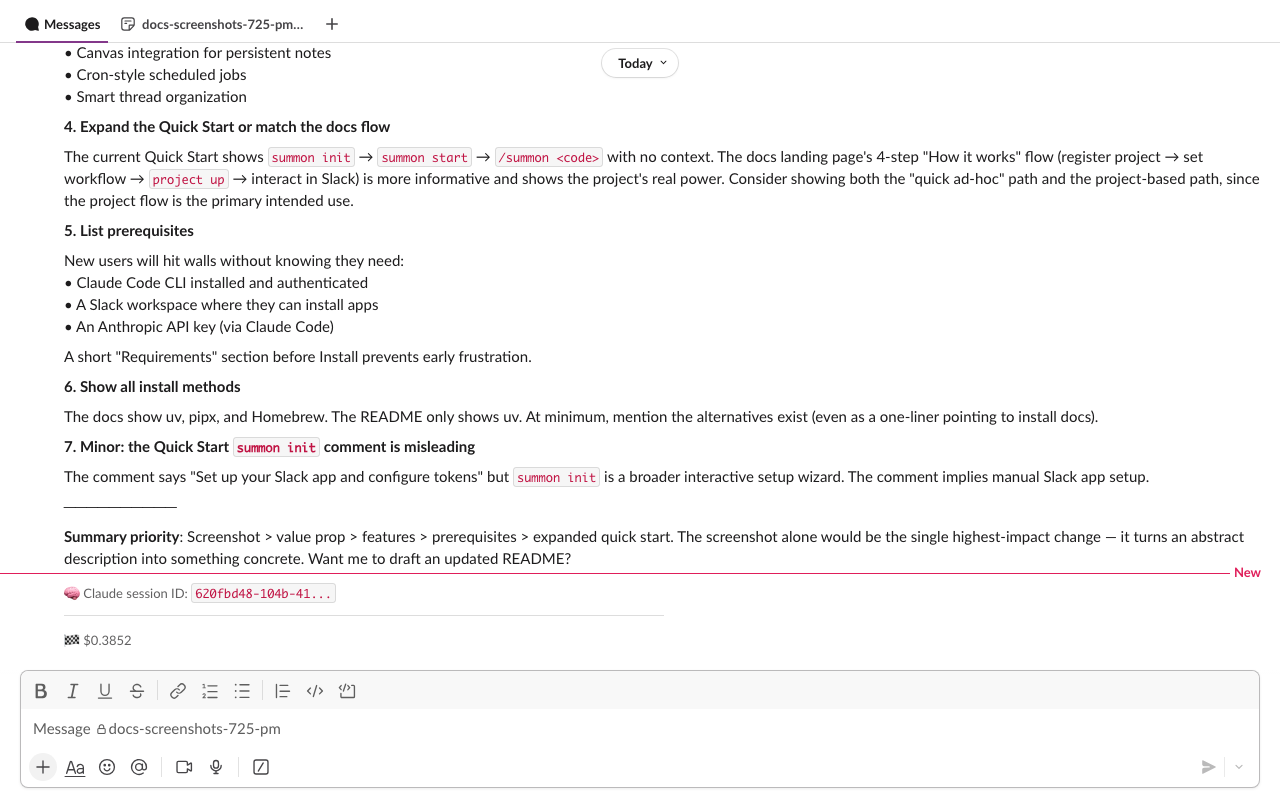Open the shortcuts menu in the composer
The image size is (1280, 812).
click(x=260, y=767)
